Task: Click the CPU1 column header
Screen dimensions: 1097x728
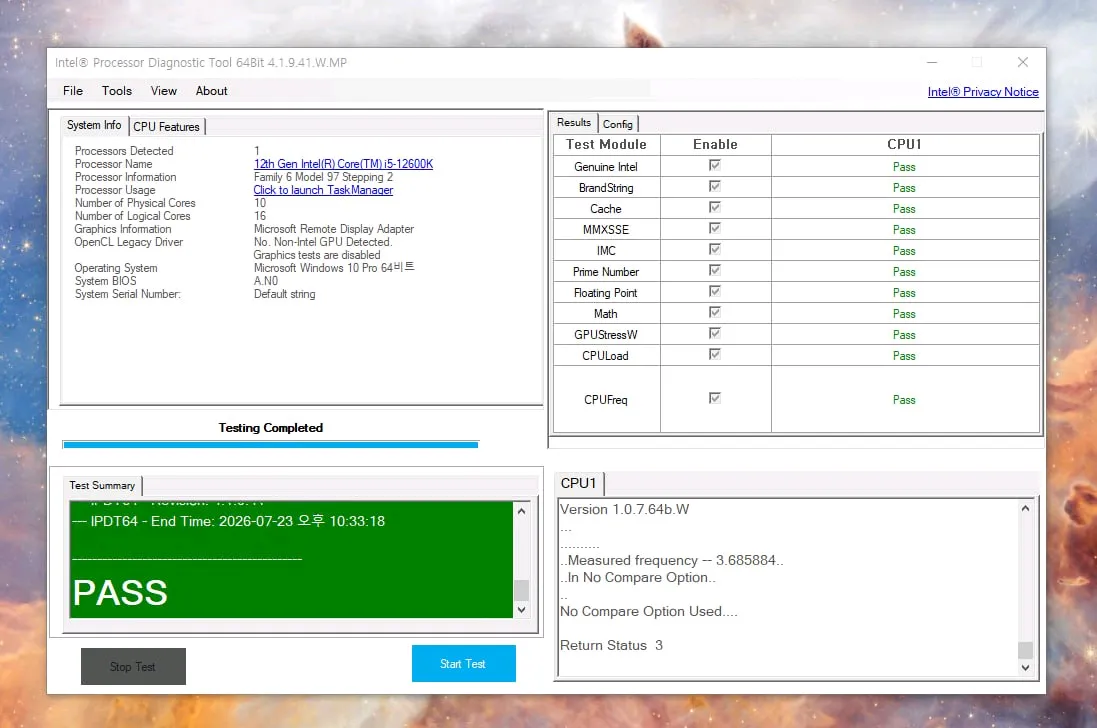Action: pyautogui.click(x=905, y=145)
